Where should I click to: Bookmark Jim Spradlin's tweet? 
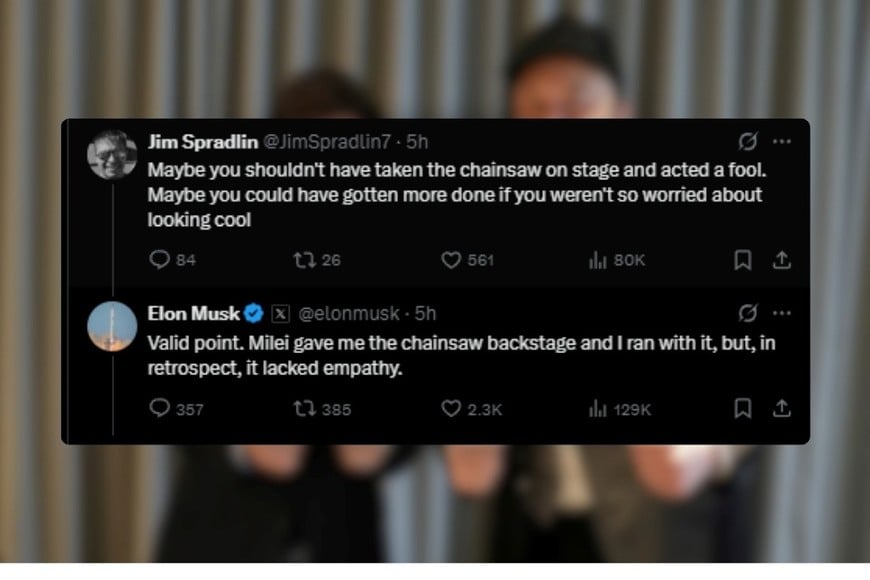743,260
